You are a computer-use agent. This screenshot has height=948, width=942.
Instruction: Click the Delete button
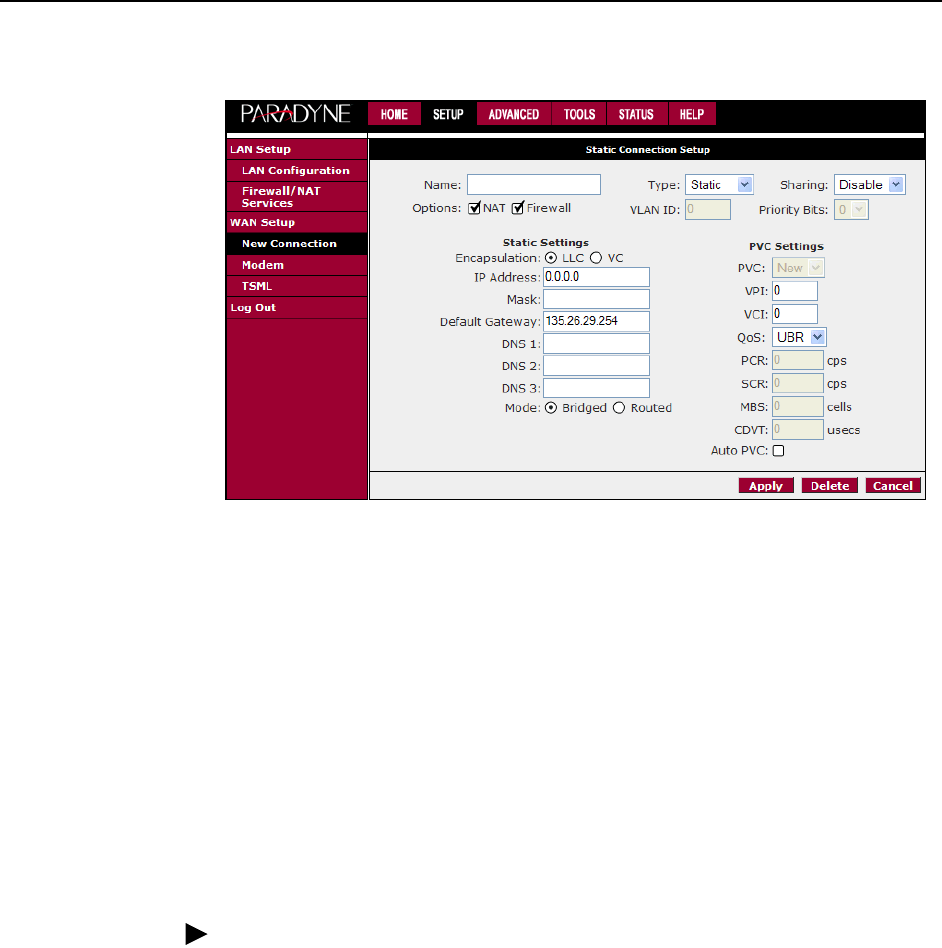[830, 486]
